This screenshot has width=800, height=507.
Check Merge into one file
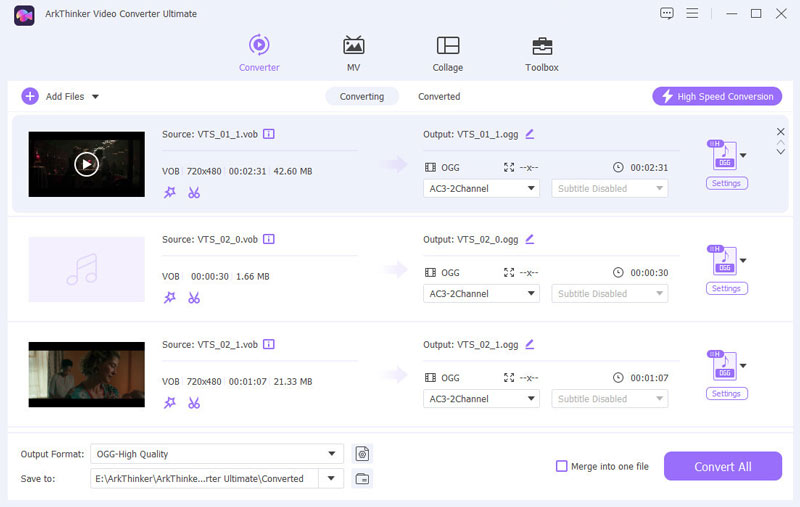point(561,466)
